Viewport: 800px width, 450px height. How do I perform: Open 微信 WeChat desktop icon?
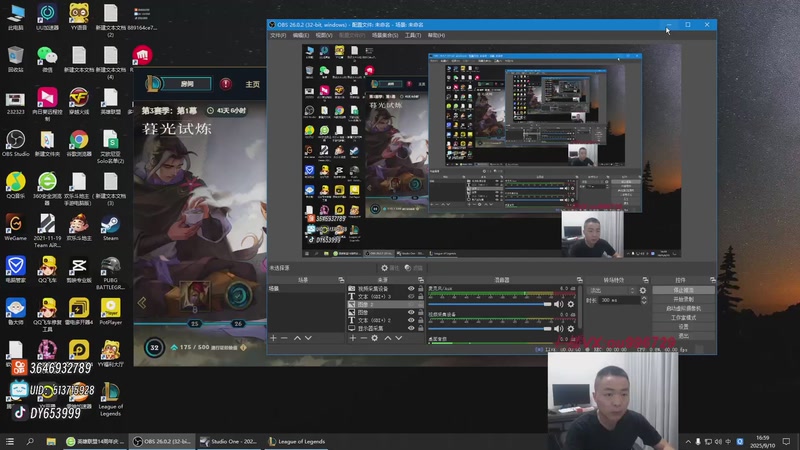click(x=47, y=59)
